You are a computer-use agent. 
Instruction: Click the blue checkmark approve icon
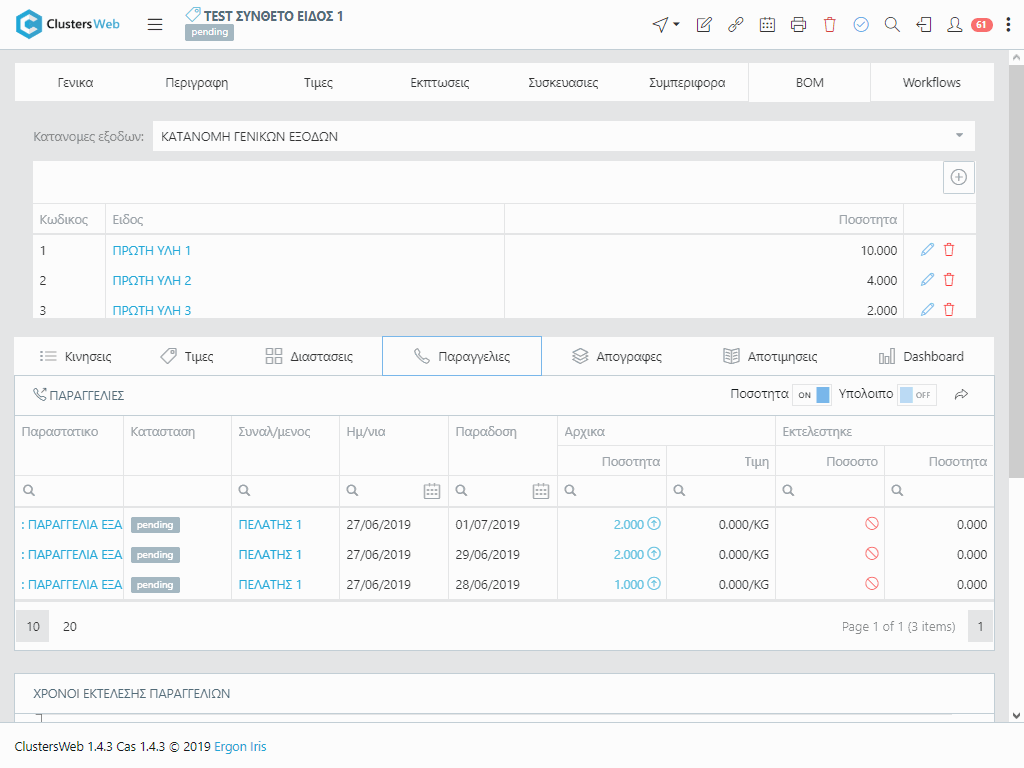point(861,25)
